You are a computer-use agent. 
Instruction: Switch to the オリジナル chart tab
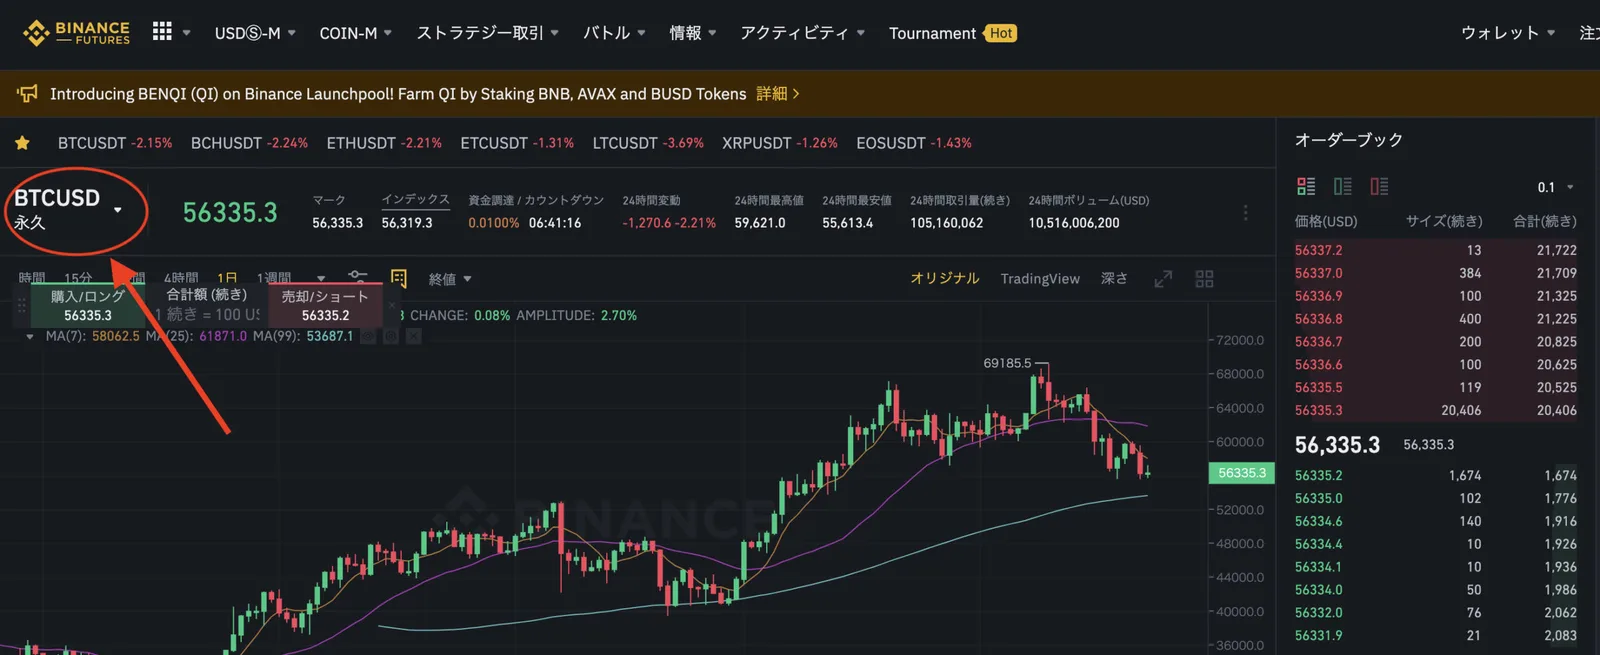pos(944,278)
